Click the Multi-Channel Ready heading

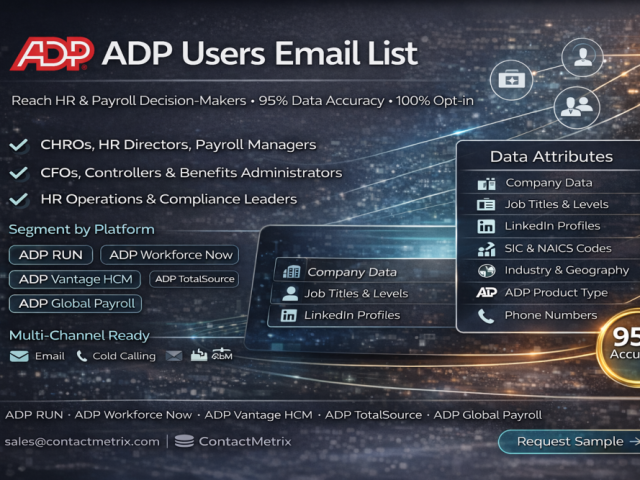click(79, 336)
